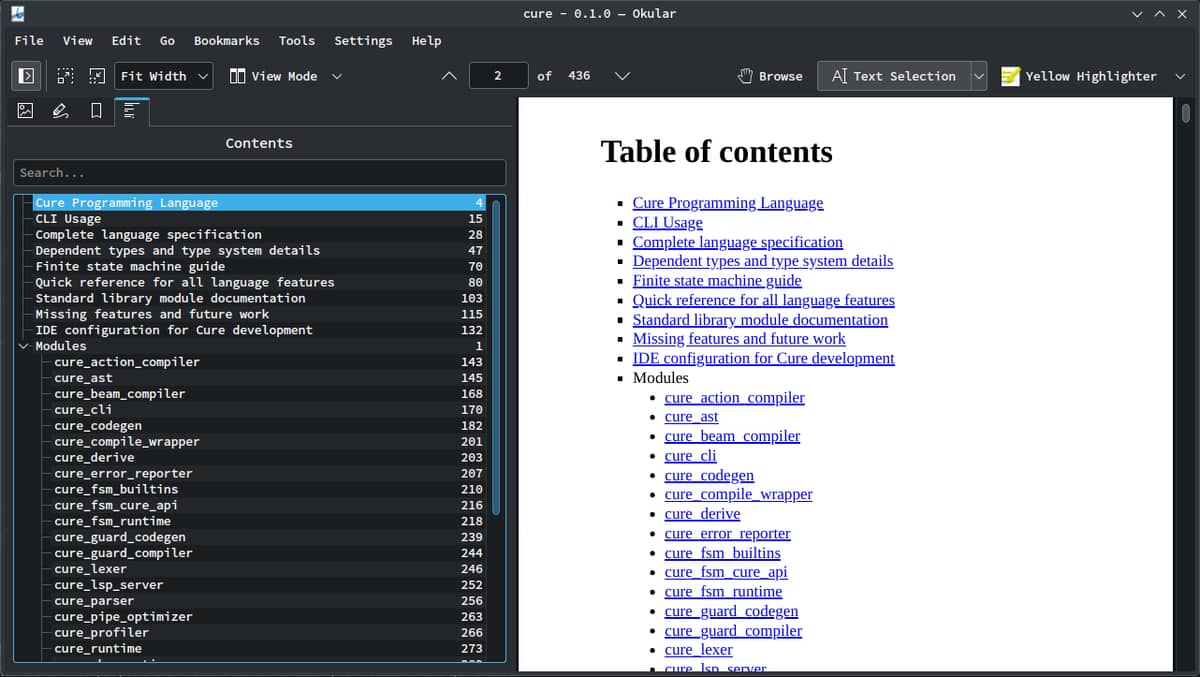The width and height of the screenshot is (1200, 677).
Task: Click the 'Finite state machine guide' link
Action: pos(716,280)
